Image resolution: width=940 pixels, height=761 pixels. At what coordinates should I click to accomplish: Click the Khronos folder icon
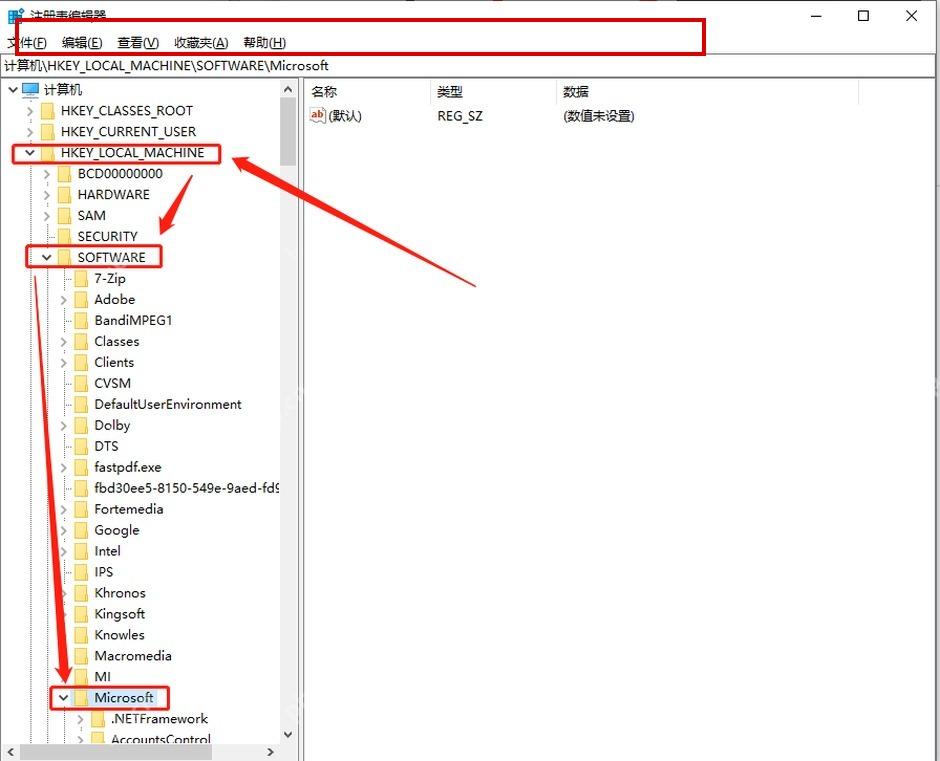(81, 593)
